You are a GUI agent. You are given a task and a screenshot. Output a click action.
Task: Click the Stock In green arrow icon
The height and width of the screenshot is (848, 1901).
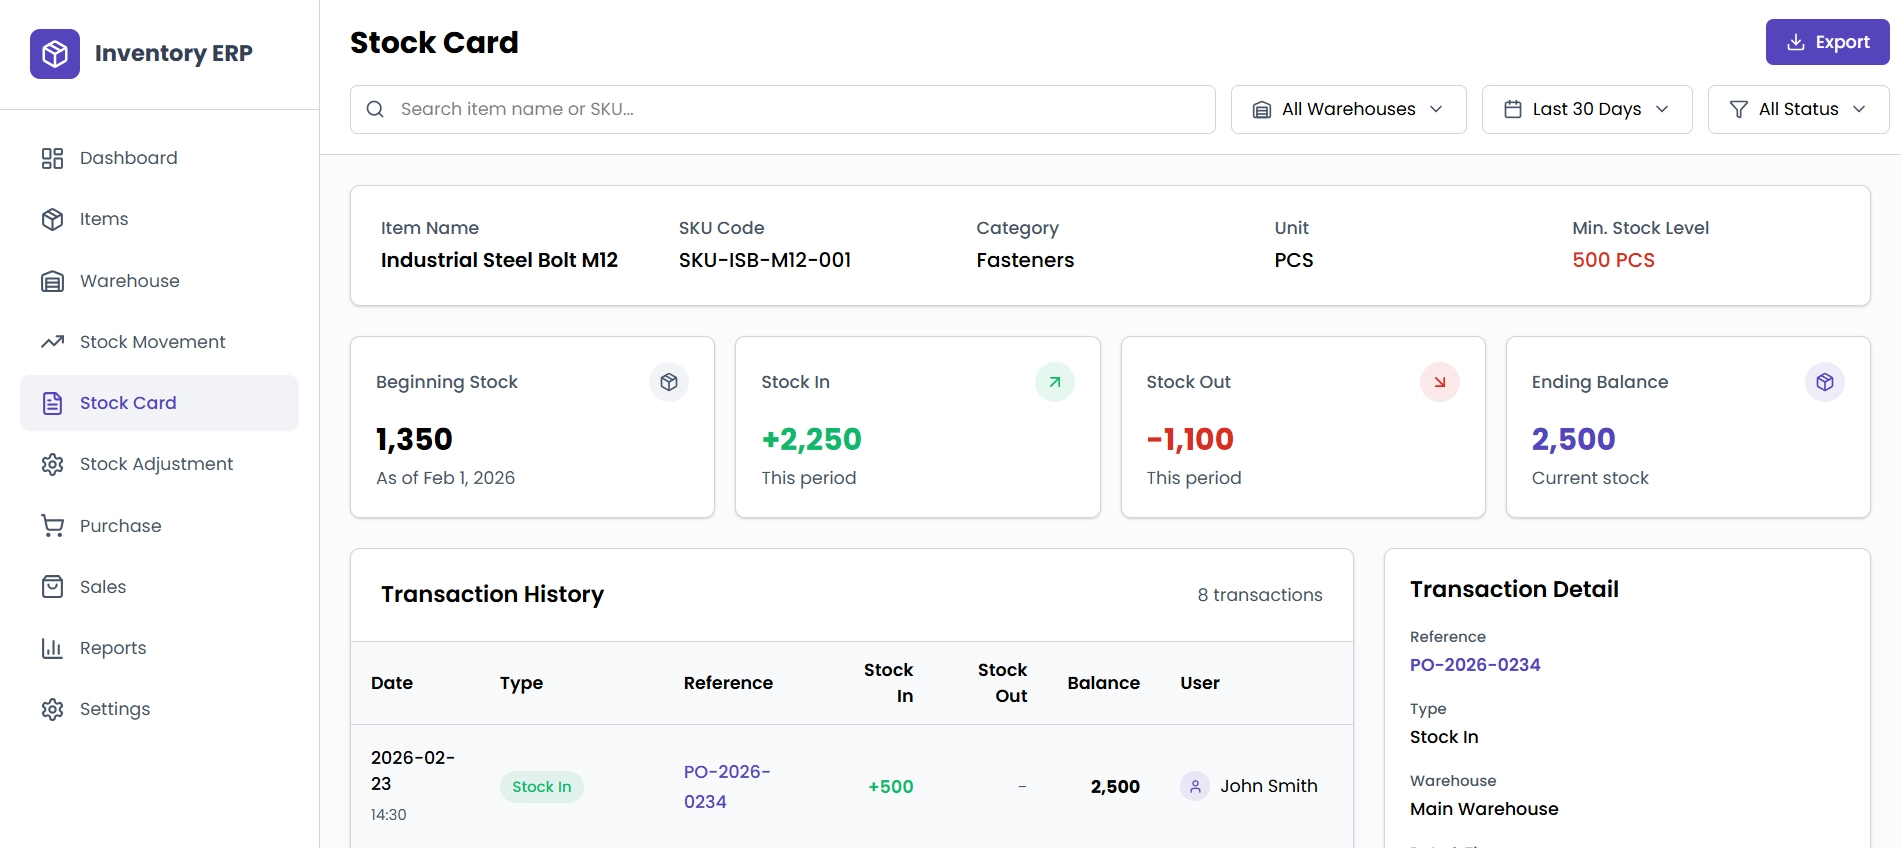tap(1054, 382)
